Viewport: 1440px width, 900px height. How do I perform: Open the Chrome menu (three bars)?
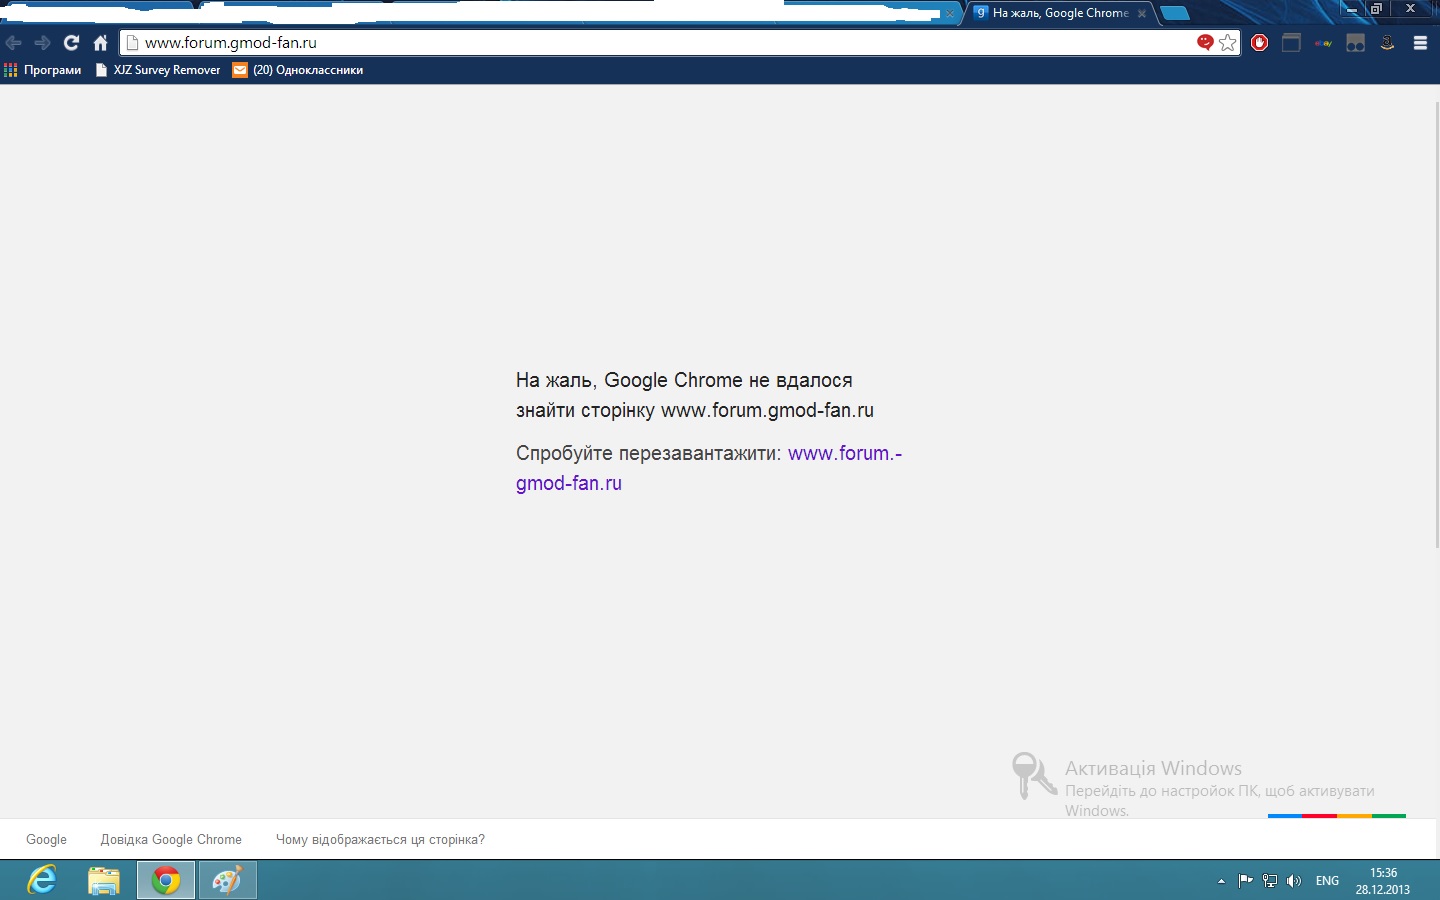[1420, 43]
